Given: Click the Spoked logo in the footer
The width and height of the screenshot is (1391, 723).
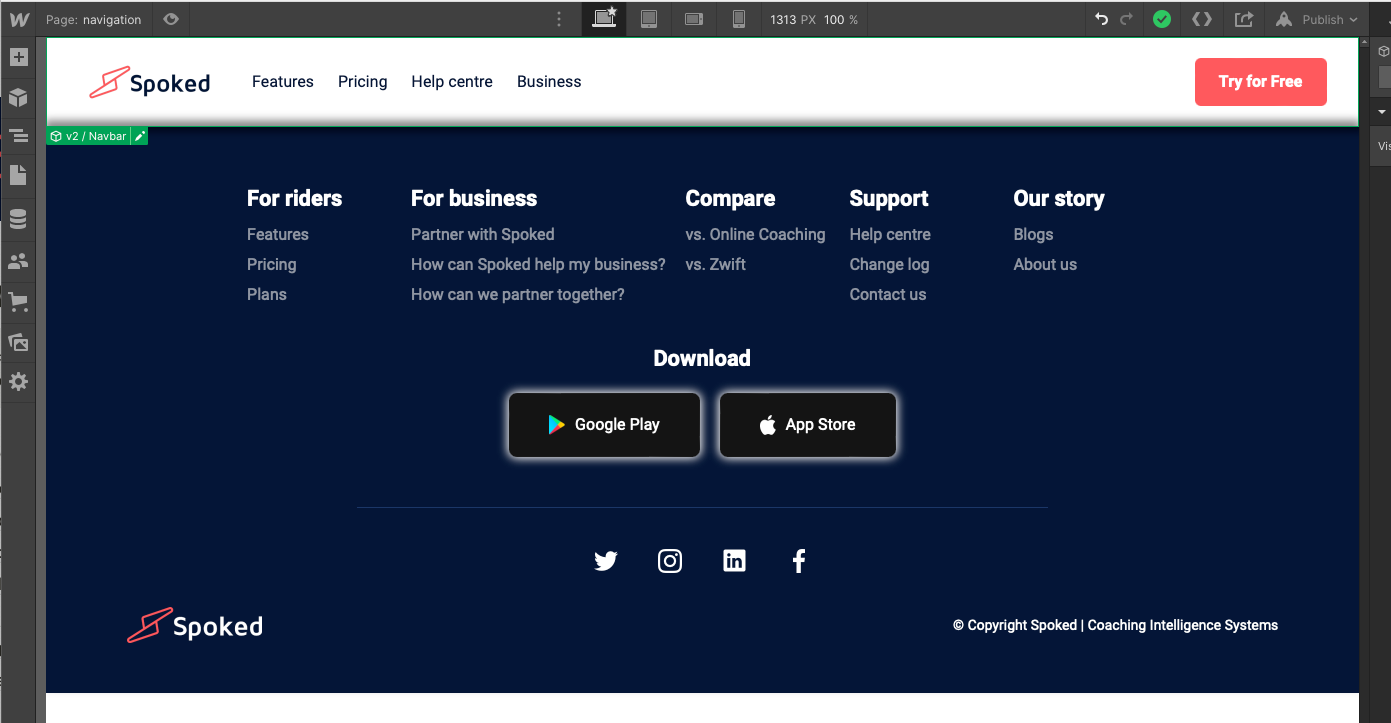Looking at the screenshot, I should tap(195, 626).
